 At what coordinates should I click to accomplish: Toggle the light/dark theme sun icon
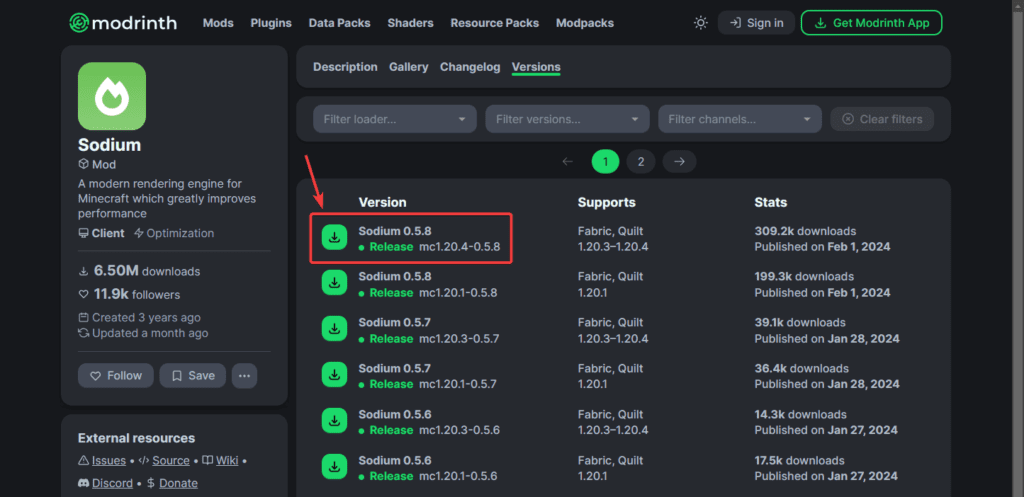point(700,23)
